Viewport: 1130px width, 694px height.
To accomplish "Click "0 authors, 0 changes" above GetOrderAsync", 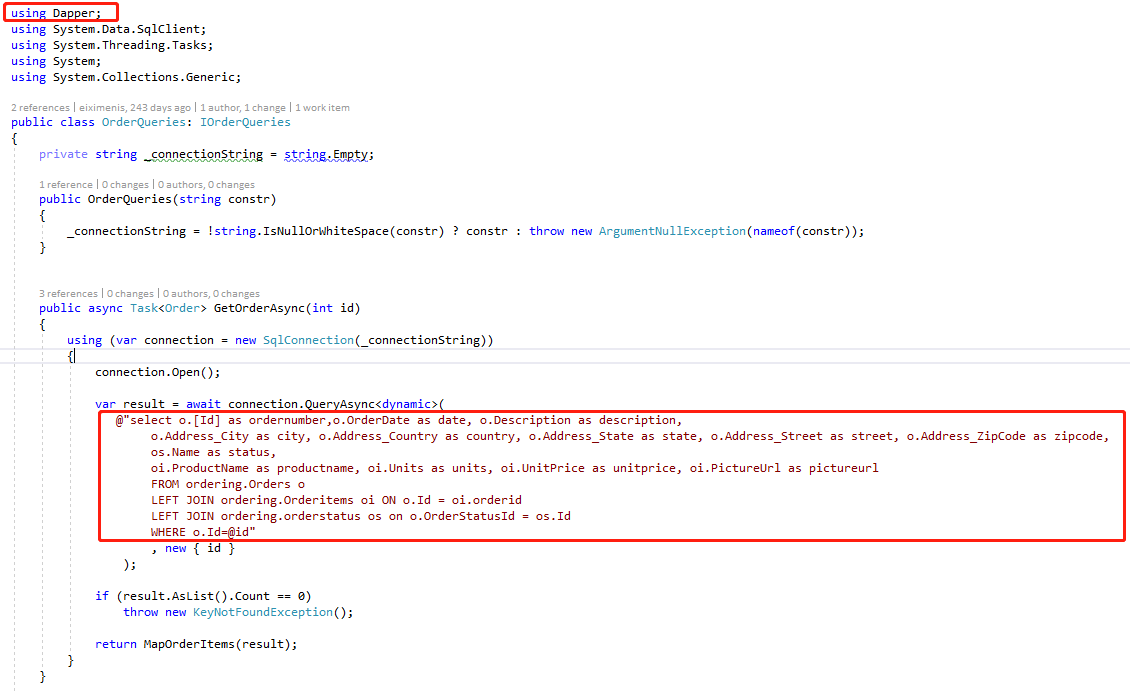I will pos(211,294).
